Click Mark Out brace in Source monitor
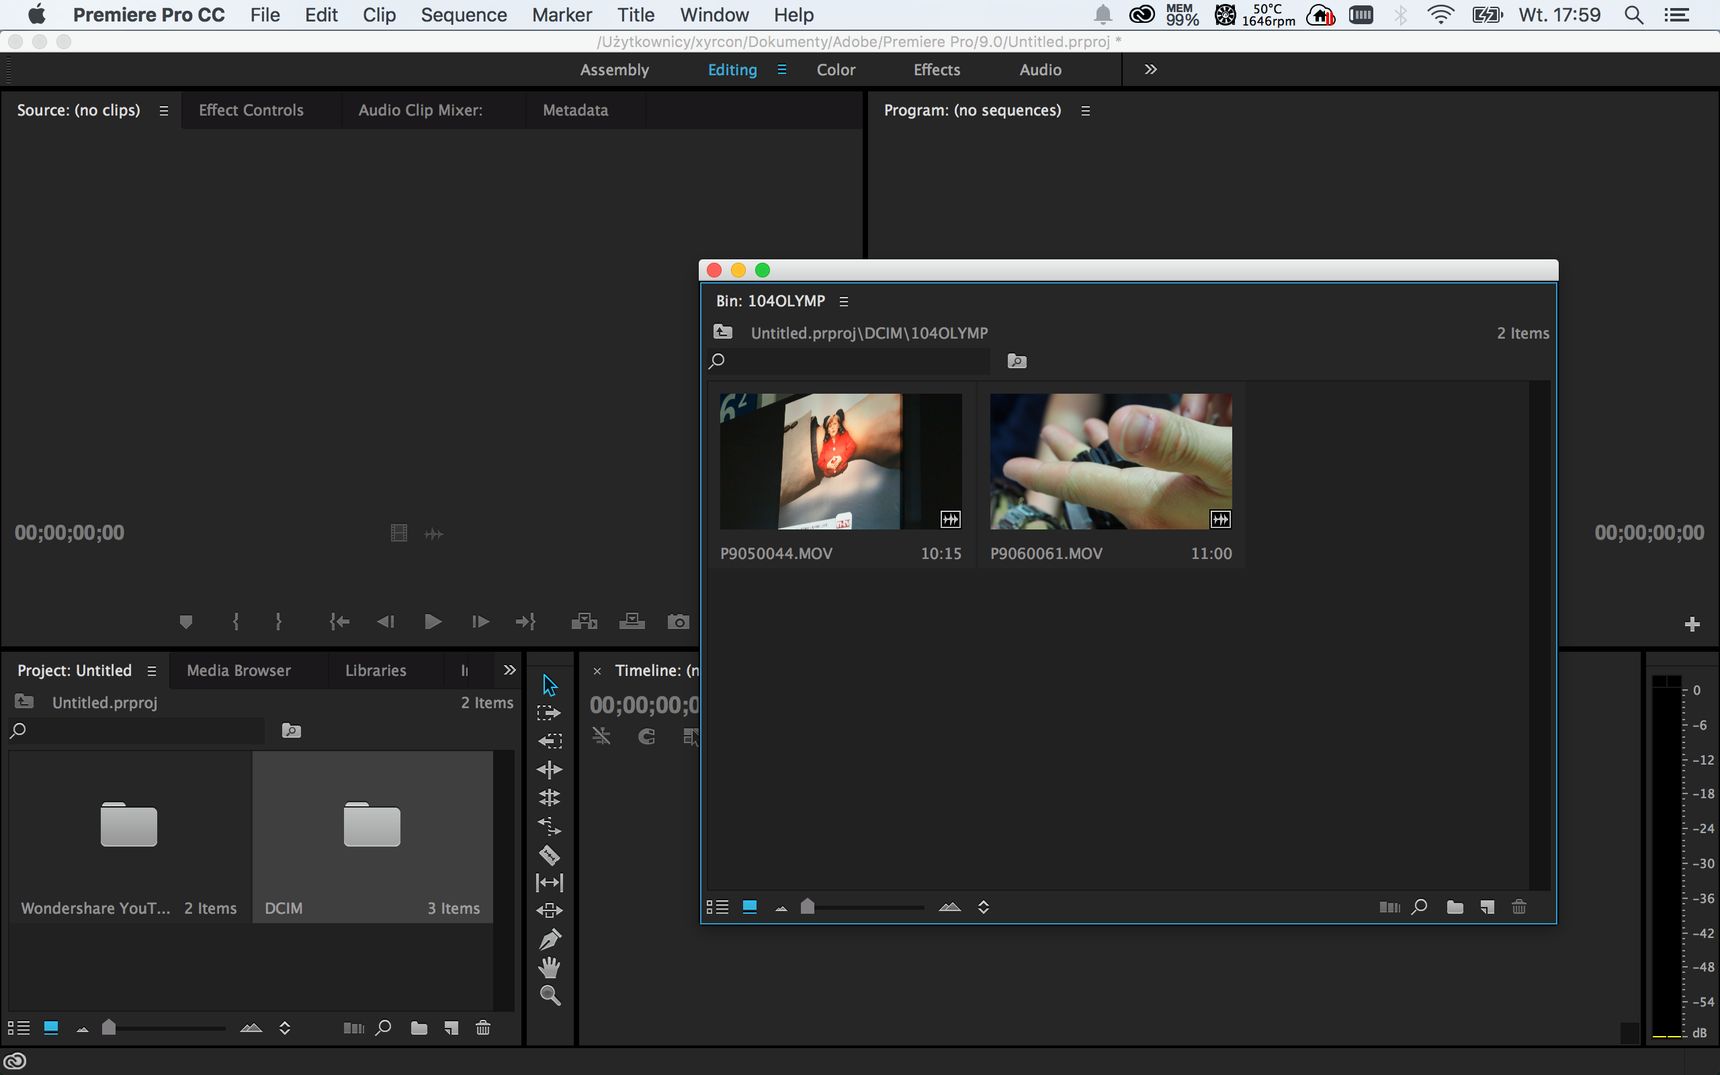 [x=278, y=622]
